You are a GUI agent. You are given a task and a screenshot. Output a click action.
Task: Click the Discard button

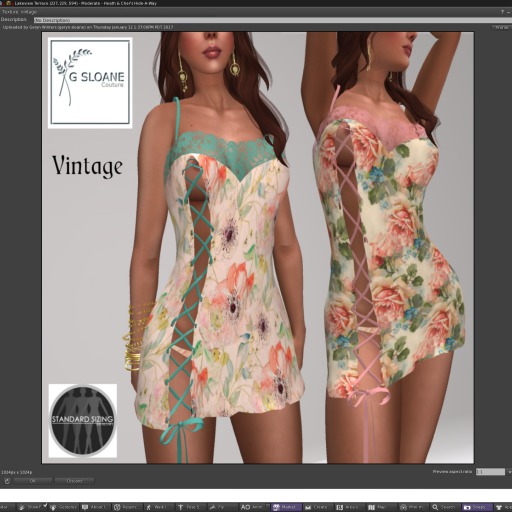click(74, 481)
